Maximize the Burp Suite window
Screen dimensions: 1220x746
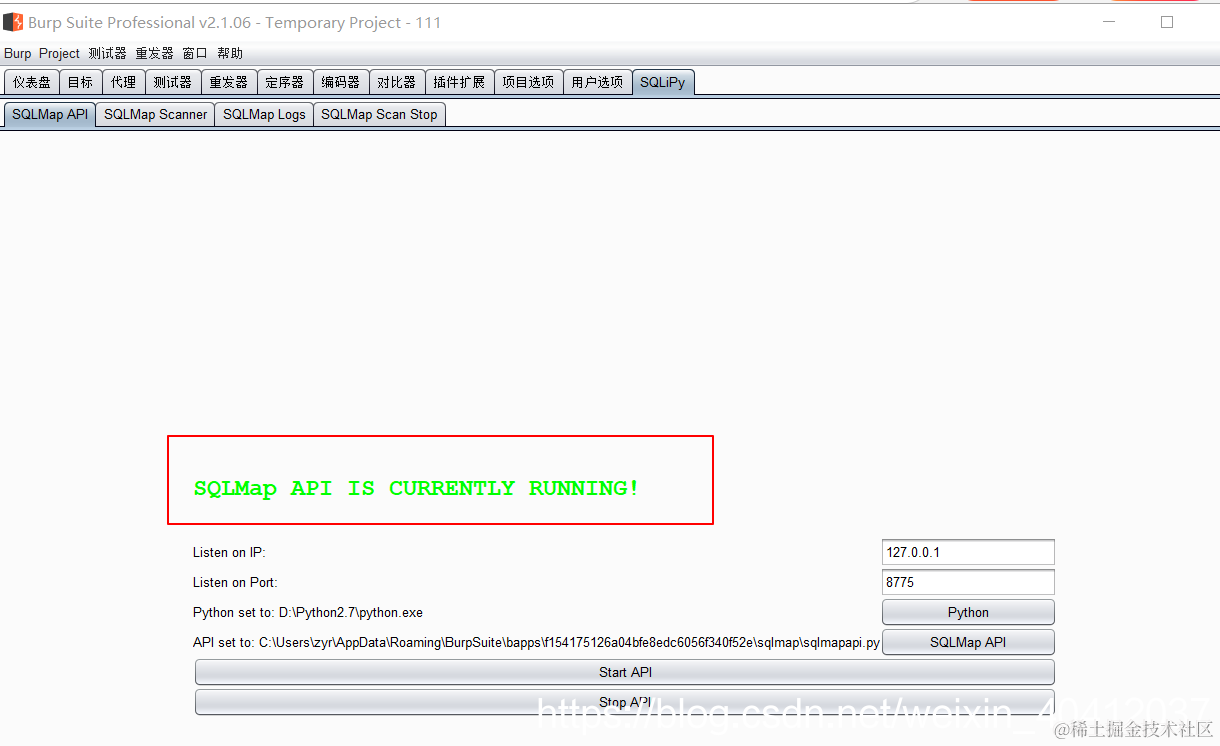[x=1166, y=22]
